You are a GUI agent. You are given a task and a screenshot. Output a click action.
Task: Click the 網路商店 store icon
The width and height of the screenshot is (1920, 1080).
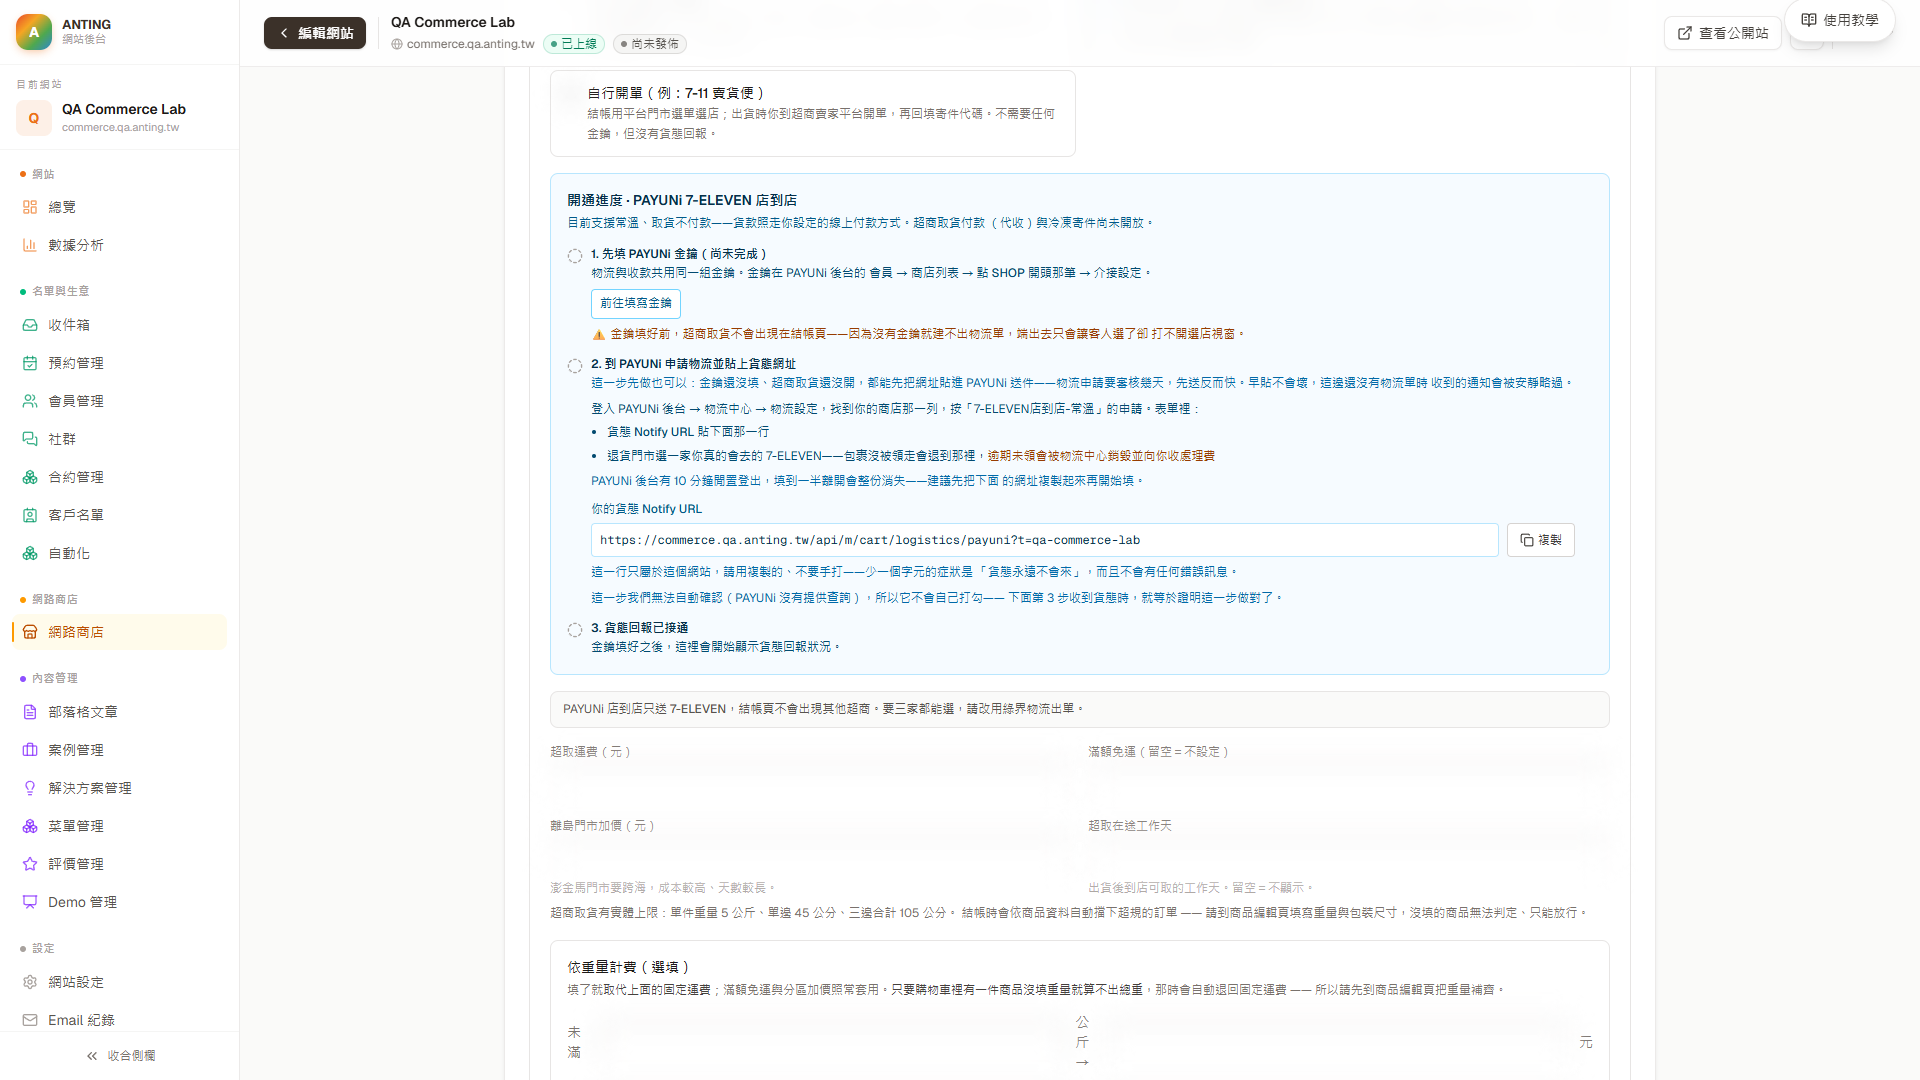point(30,632)
